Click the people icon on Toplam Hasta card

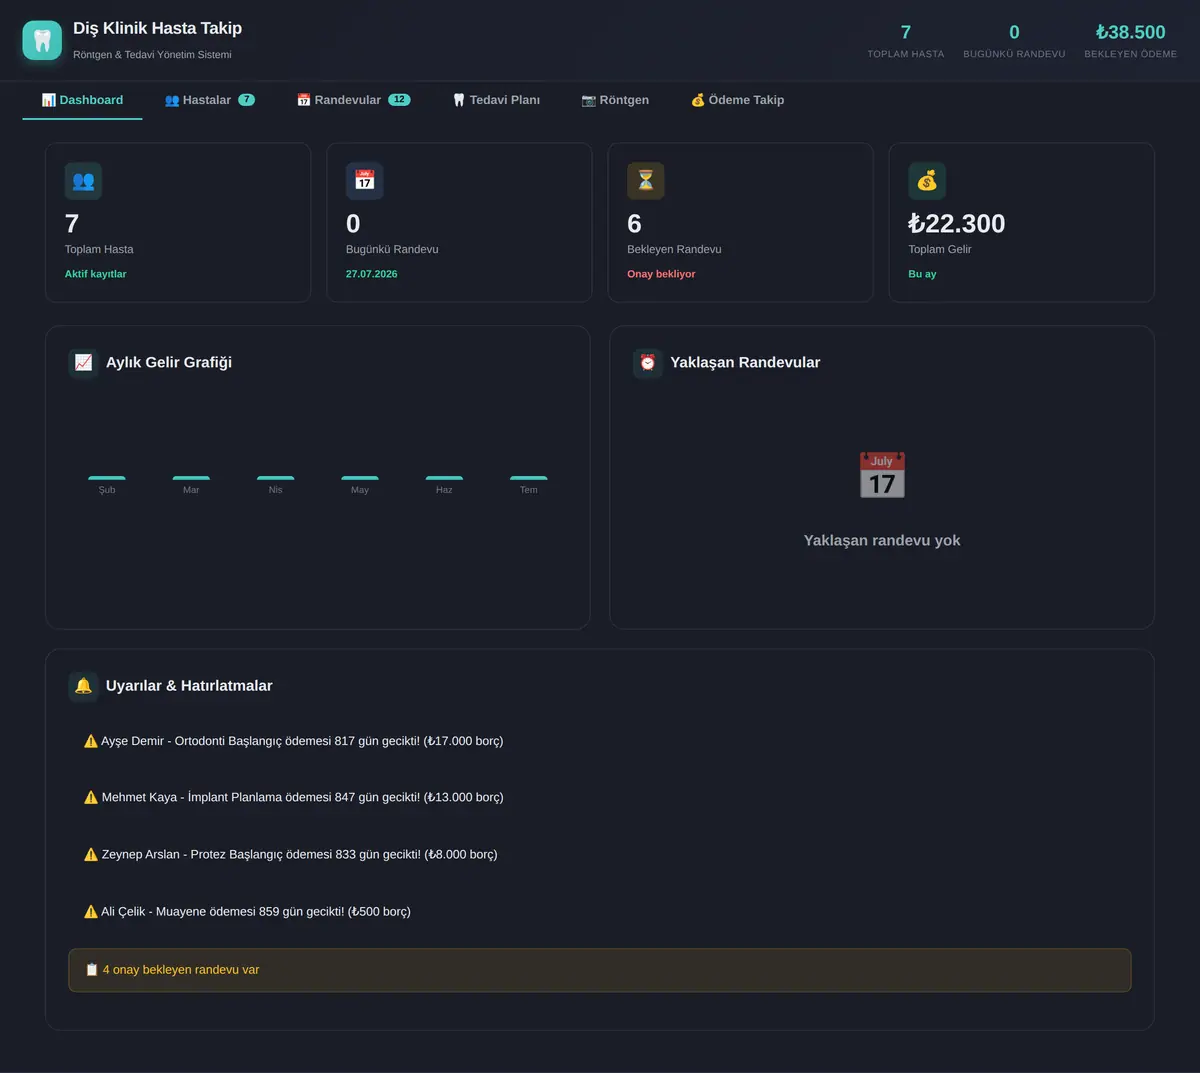tap(83, 181)
